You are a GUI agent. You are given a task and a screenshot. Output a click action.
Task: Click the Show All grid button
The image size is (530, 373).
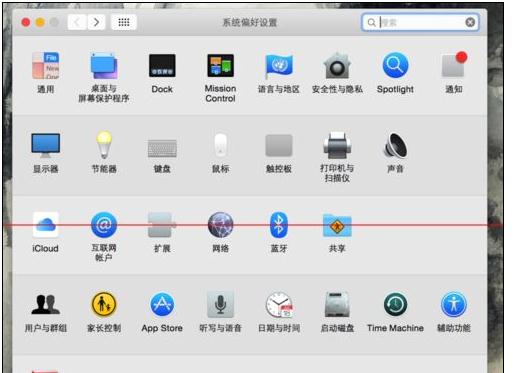[124, 22]
